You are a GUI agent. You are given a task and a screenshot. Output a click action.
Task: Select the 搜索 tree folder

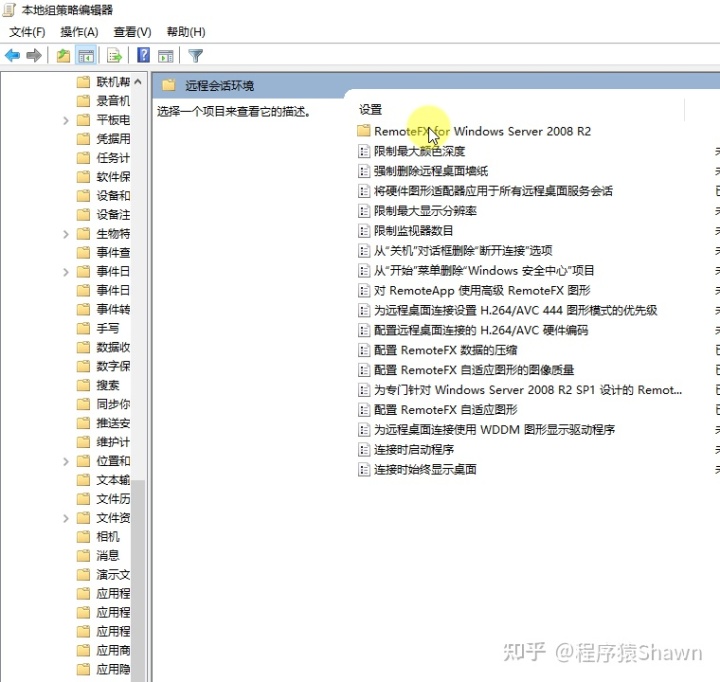[x=98, y=385]
